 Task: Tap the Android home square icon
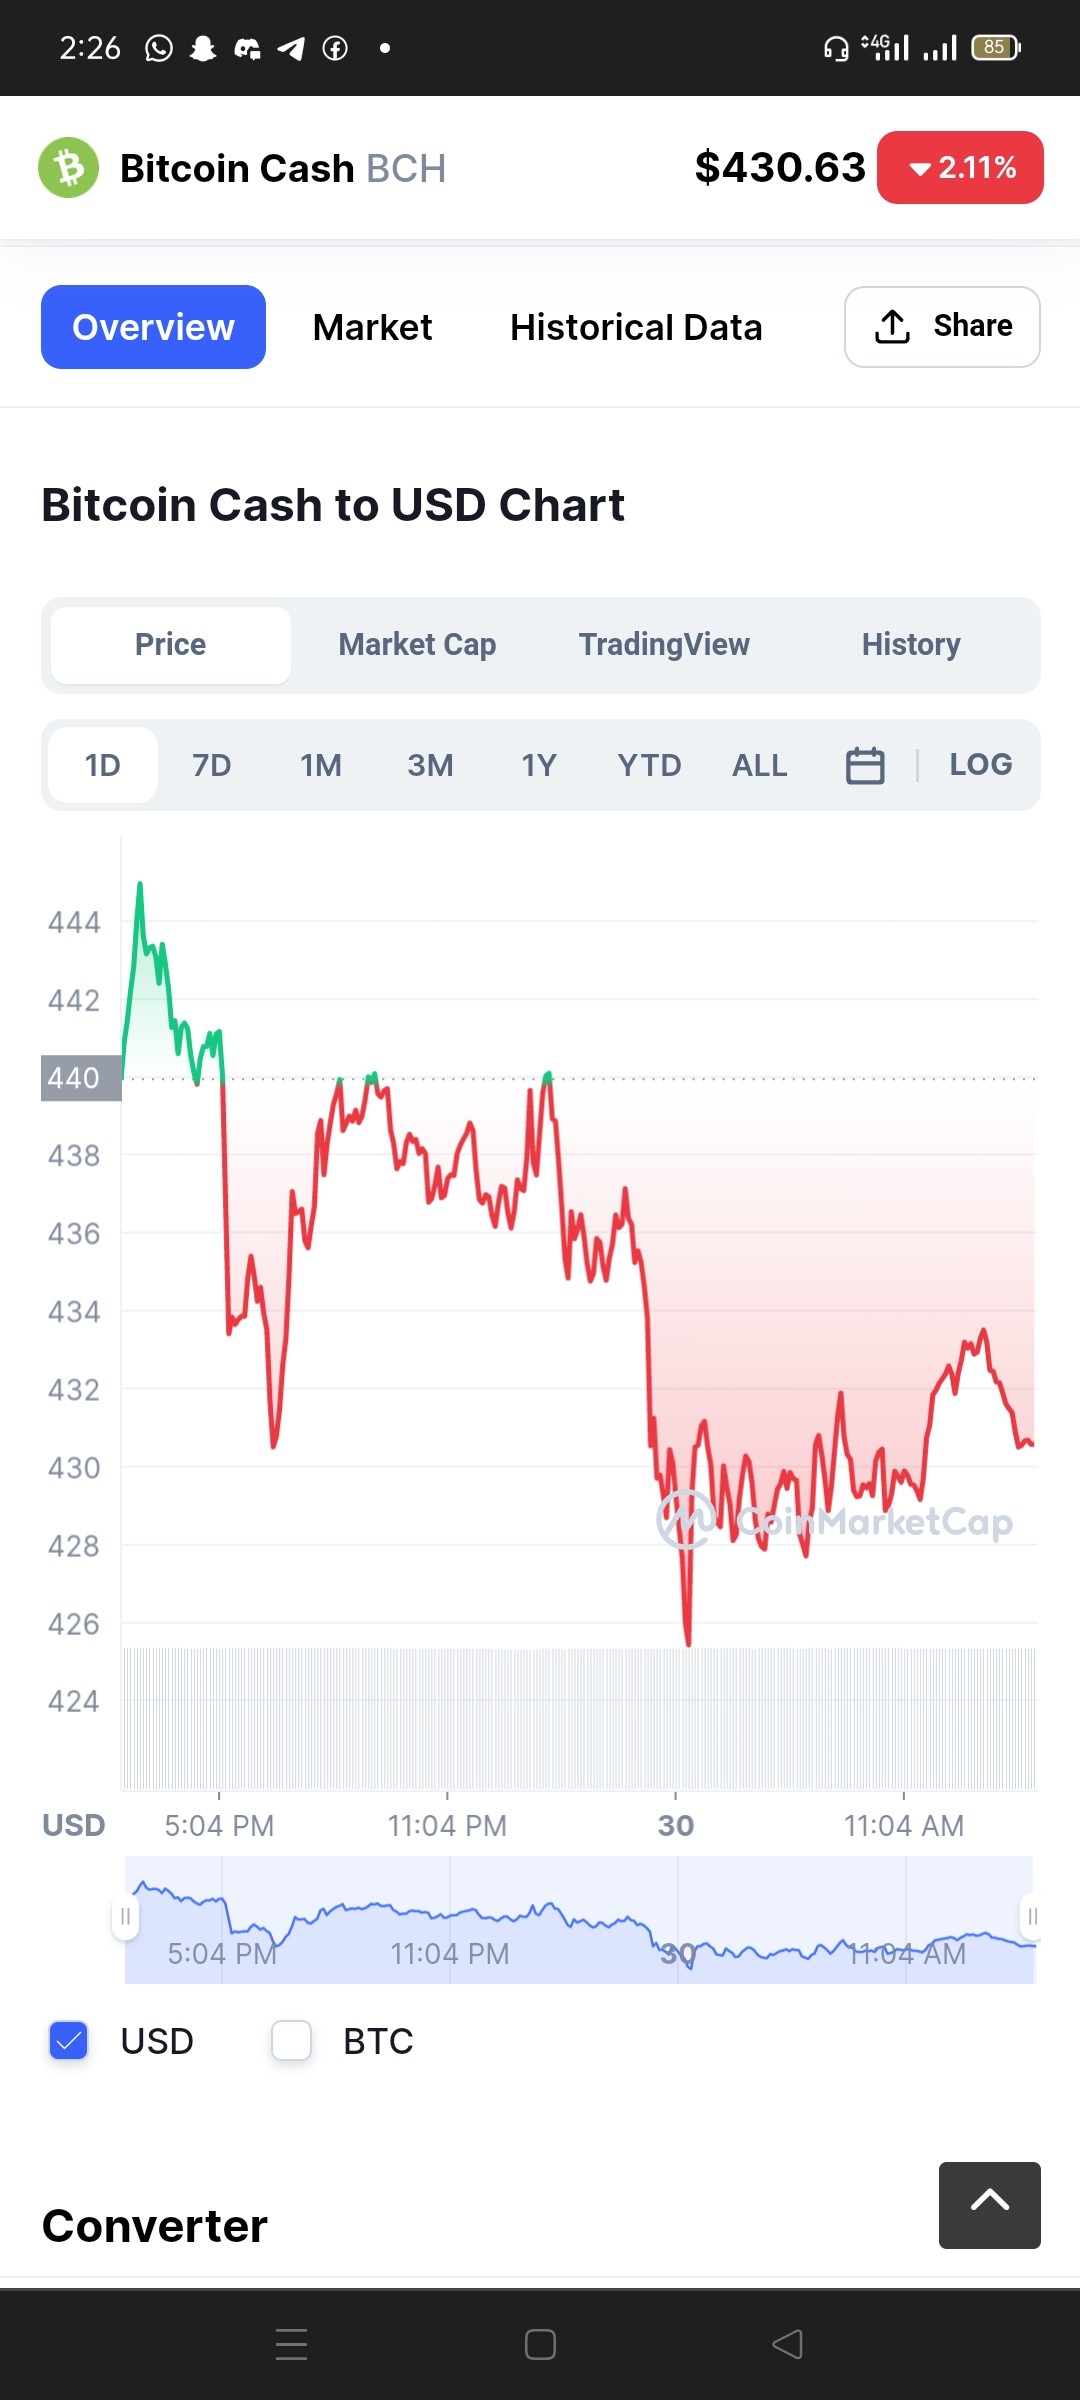coord(540,2344)
